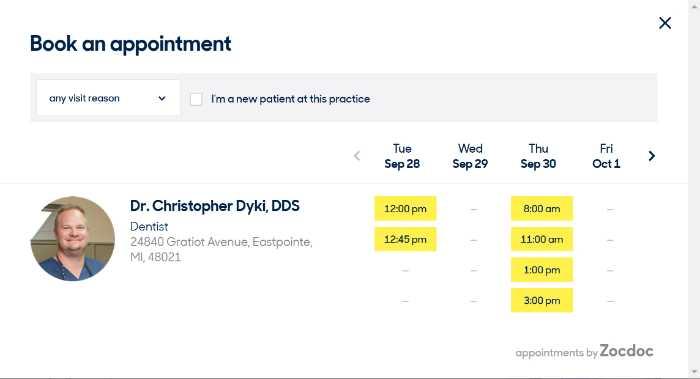Screen dimensions: 700x379
Task: Select the Tue Sep 28 date header
Action: pyautogui.click(x=402, y=156)
